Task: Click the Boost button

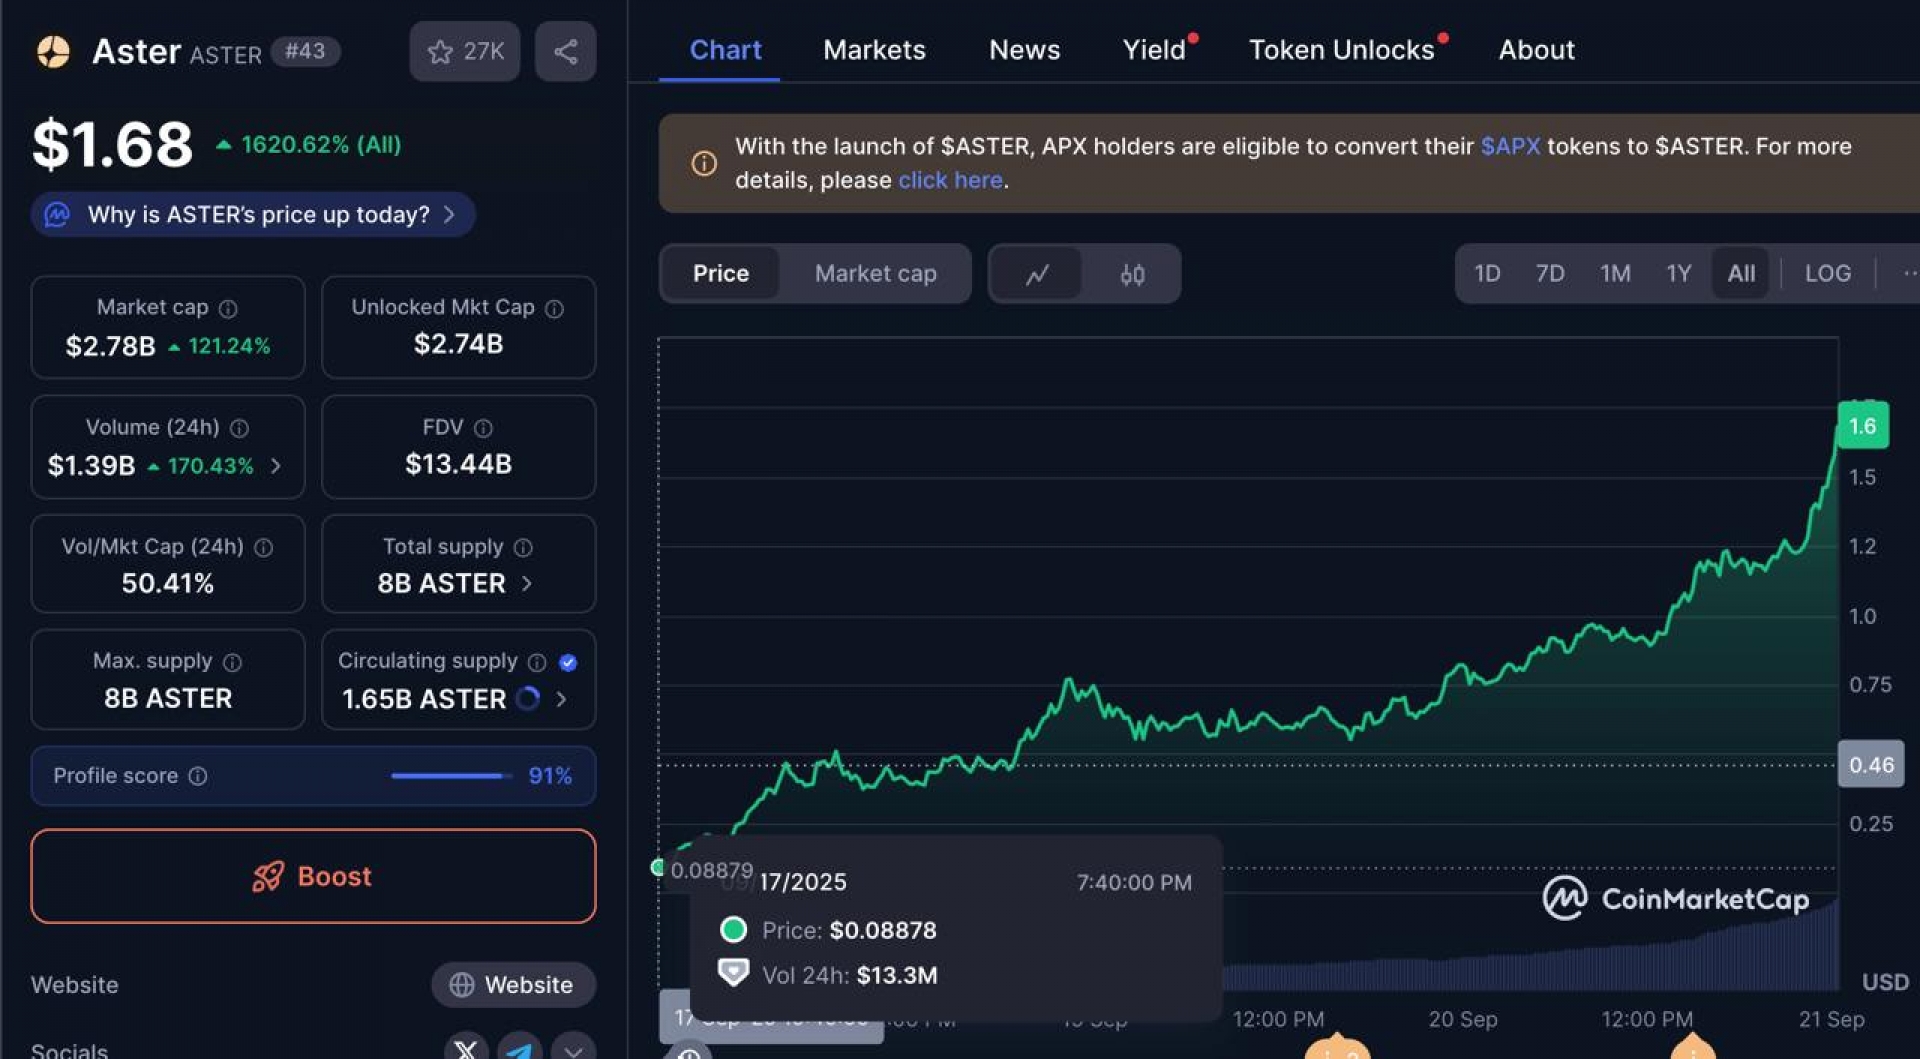Action: point(313,876)
